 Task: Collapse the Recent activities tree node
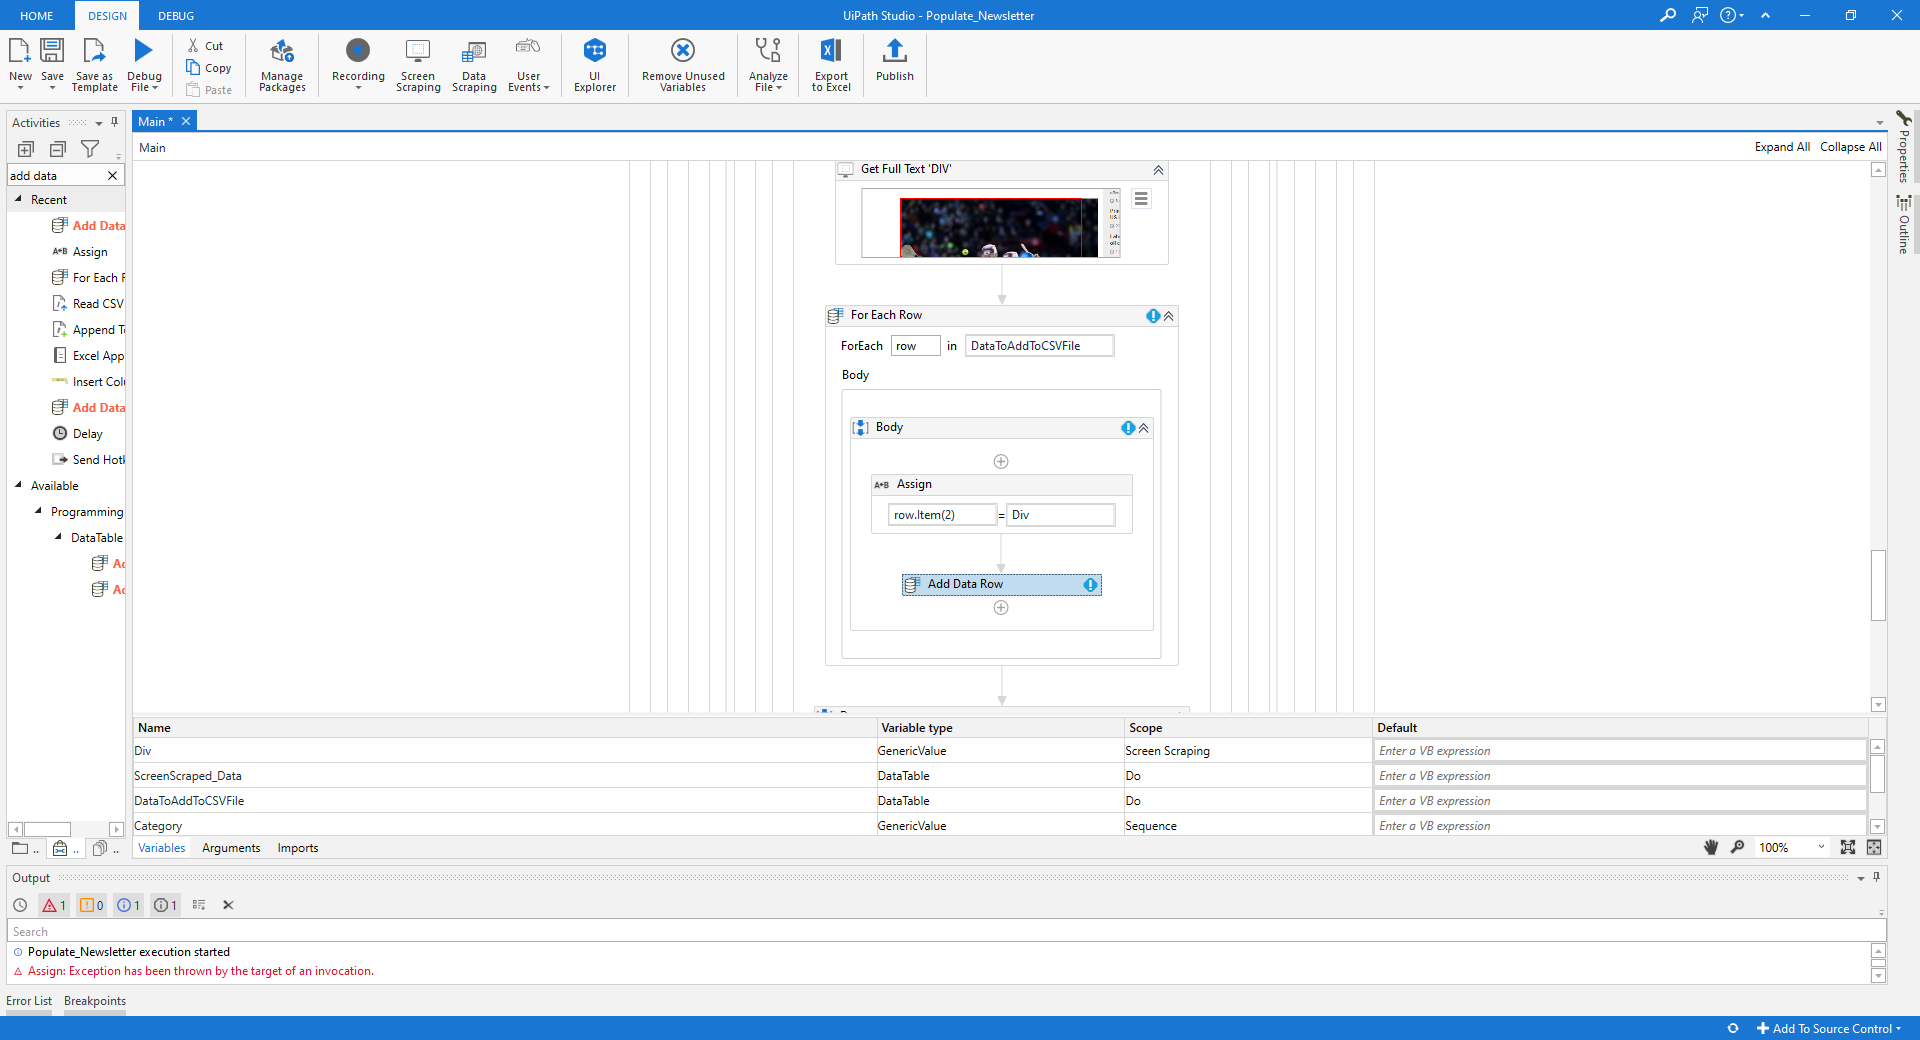tap(18, 199)
